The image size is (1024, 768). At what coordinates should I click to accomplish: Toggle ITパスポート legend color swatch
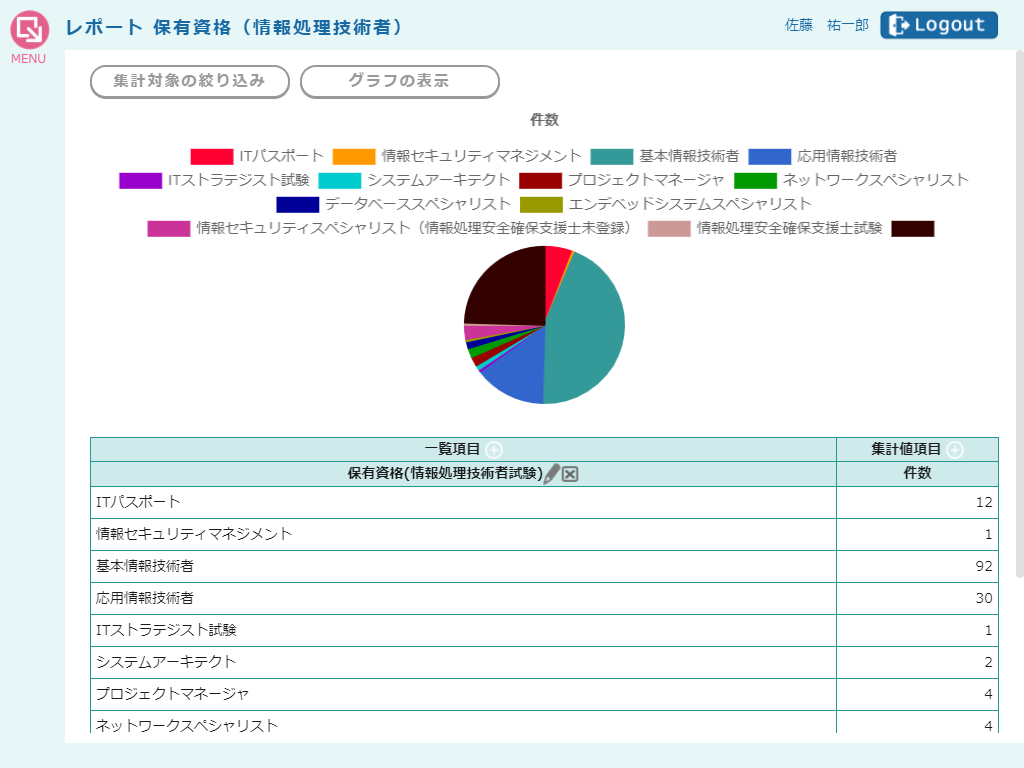tap(212, 156)
